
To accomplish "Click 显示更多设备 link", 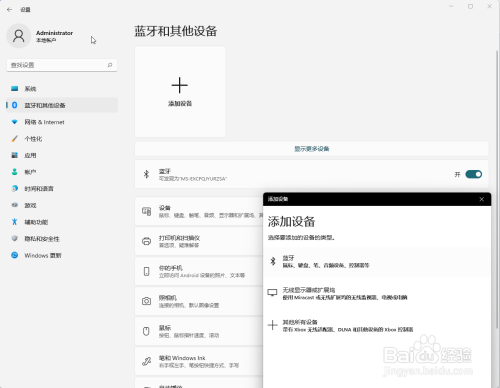I will coord(312,149).
